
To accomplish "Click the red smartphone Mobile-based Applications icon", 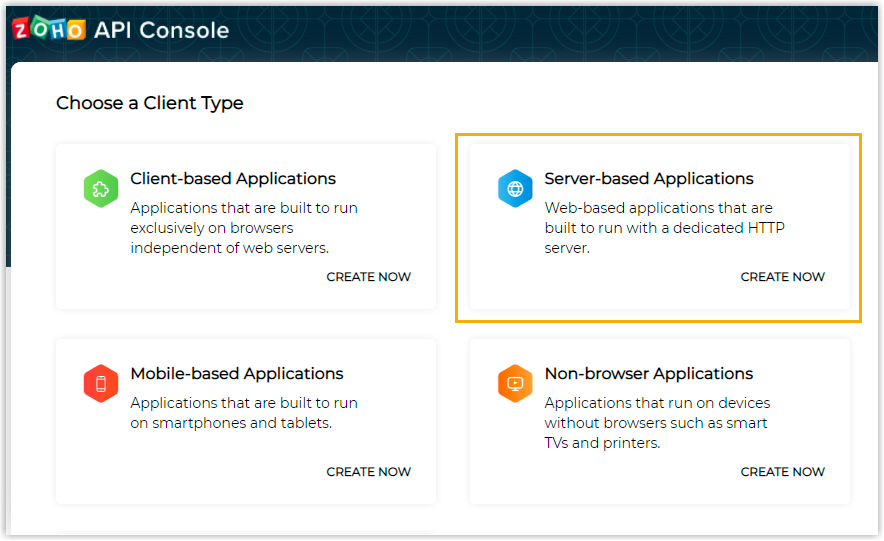I will (101, 383).
